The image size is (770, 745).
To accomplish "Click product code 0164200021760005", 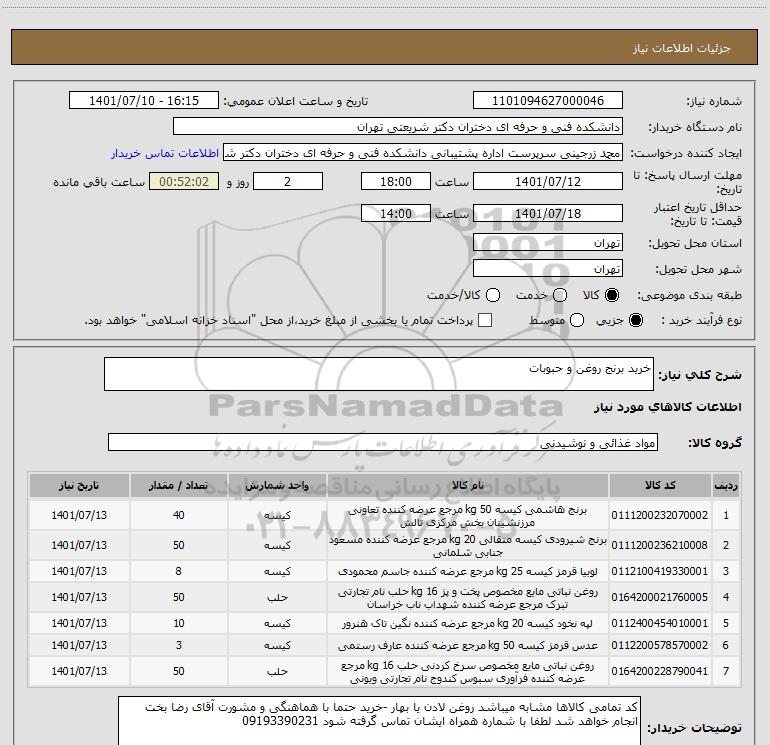I will tap(660, 597).
